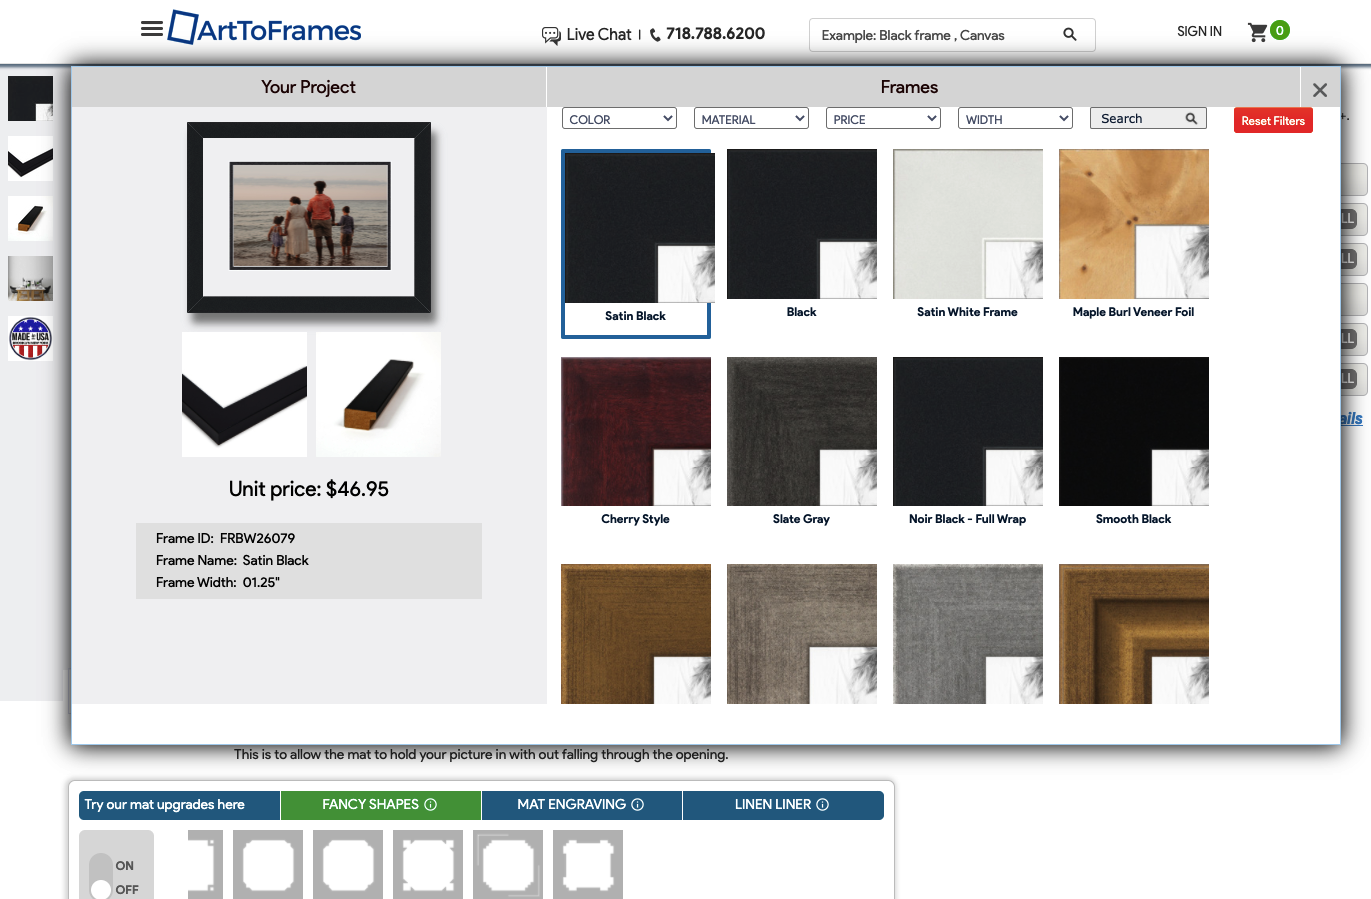Expand the PRICE filter dropdown
This screenshot has width=1371, height=899.
883,119
